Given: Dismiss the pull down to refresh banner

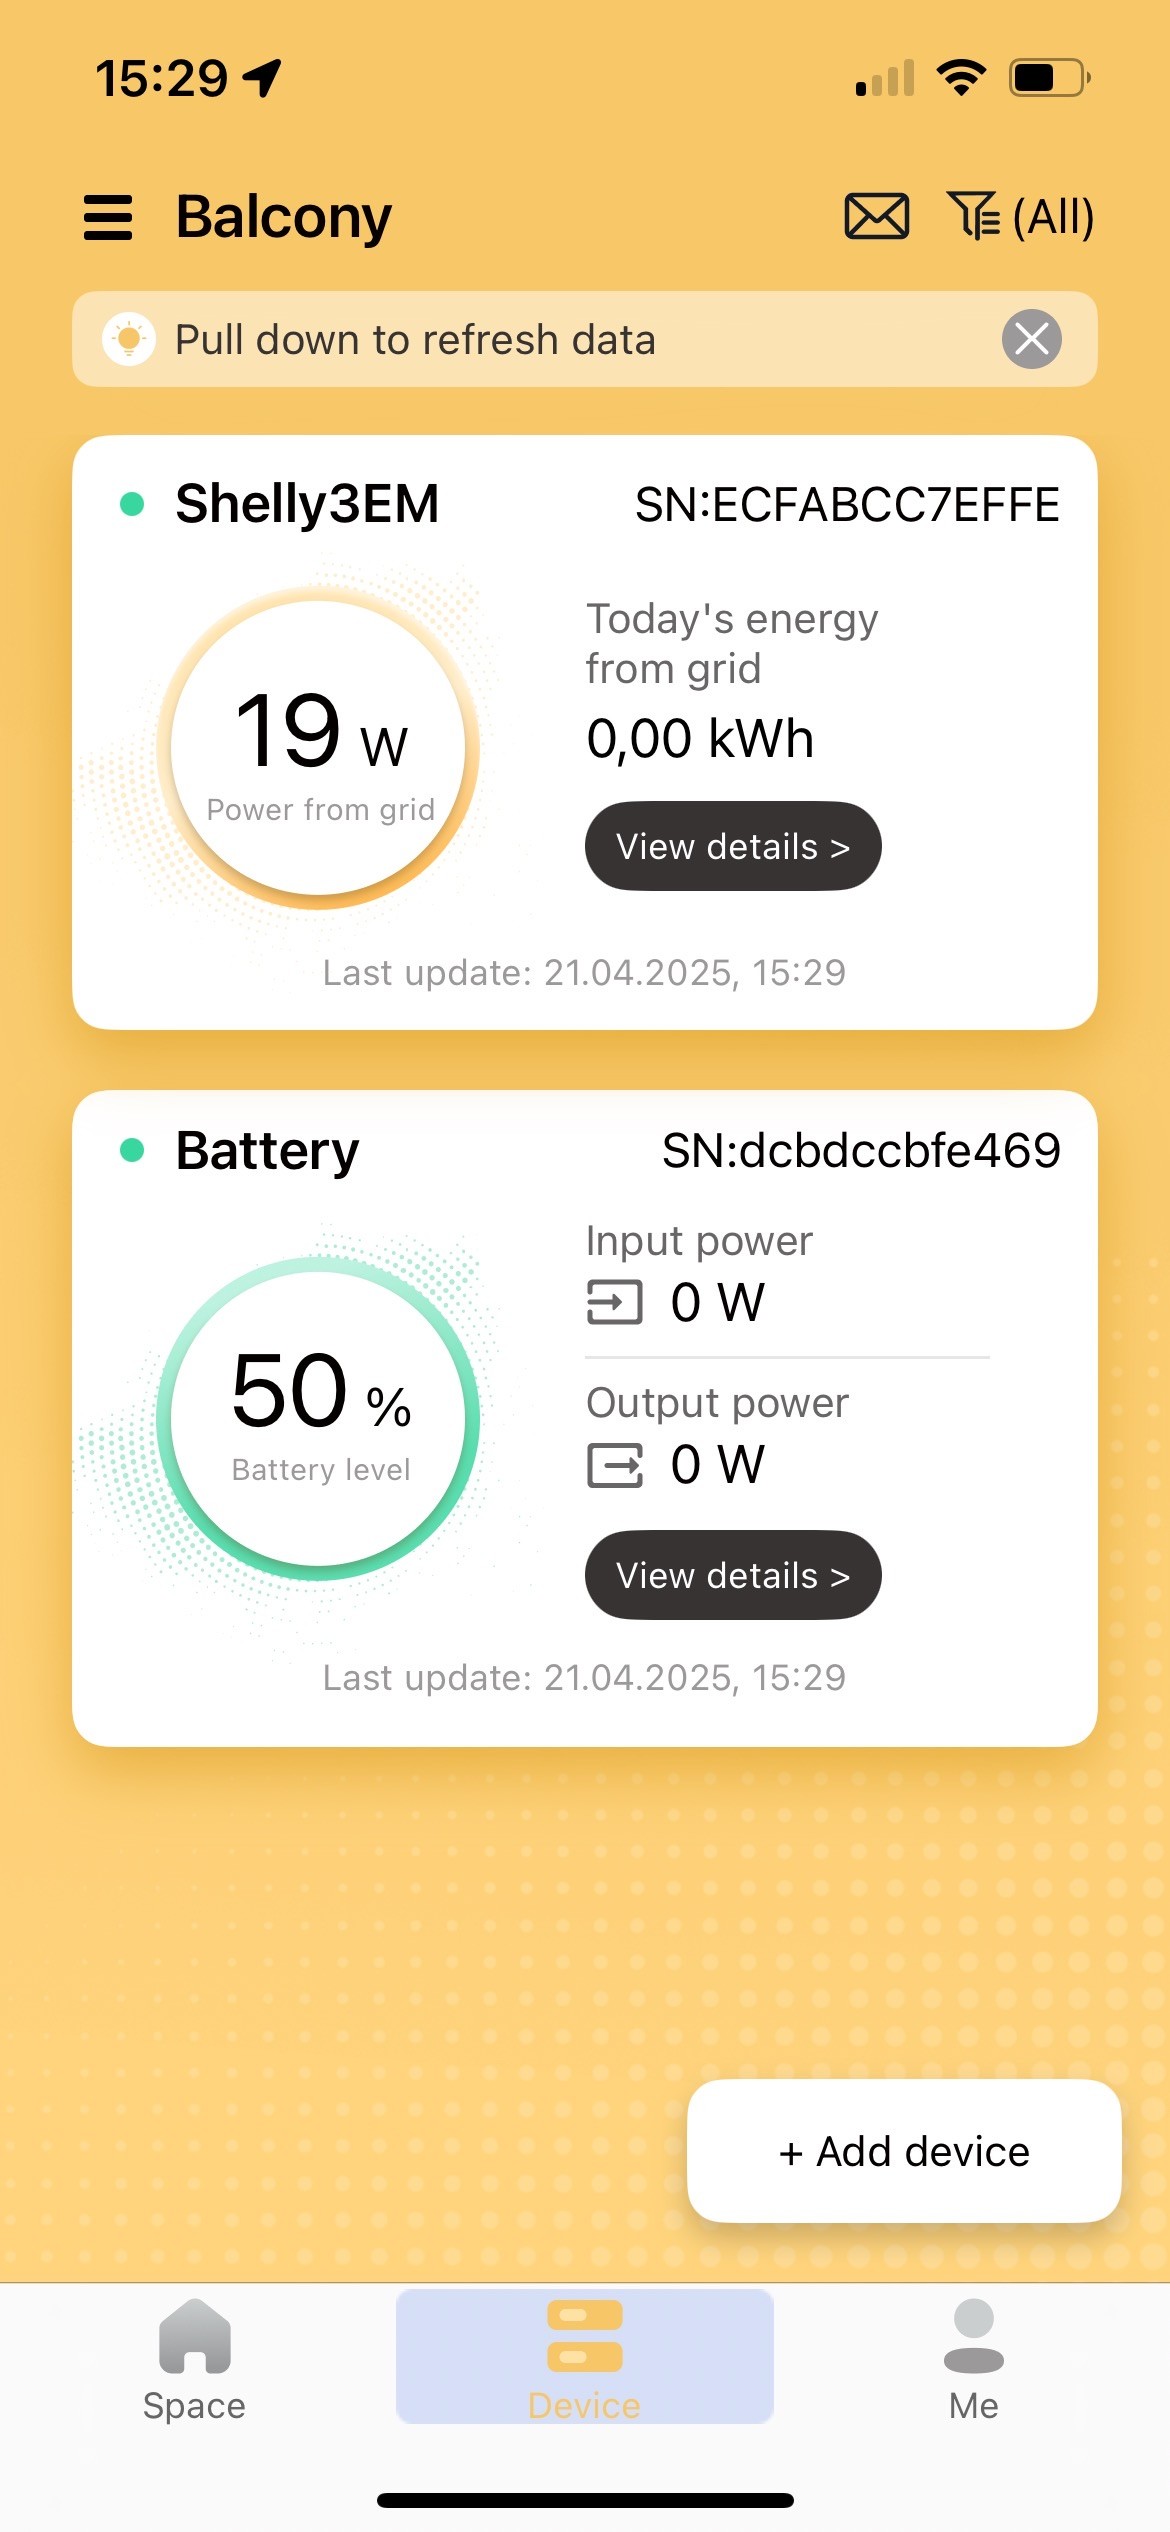Looking at the screenshot, I should point(1031,339).
